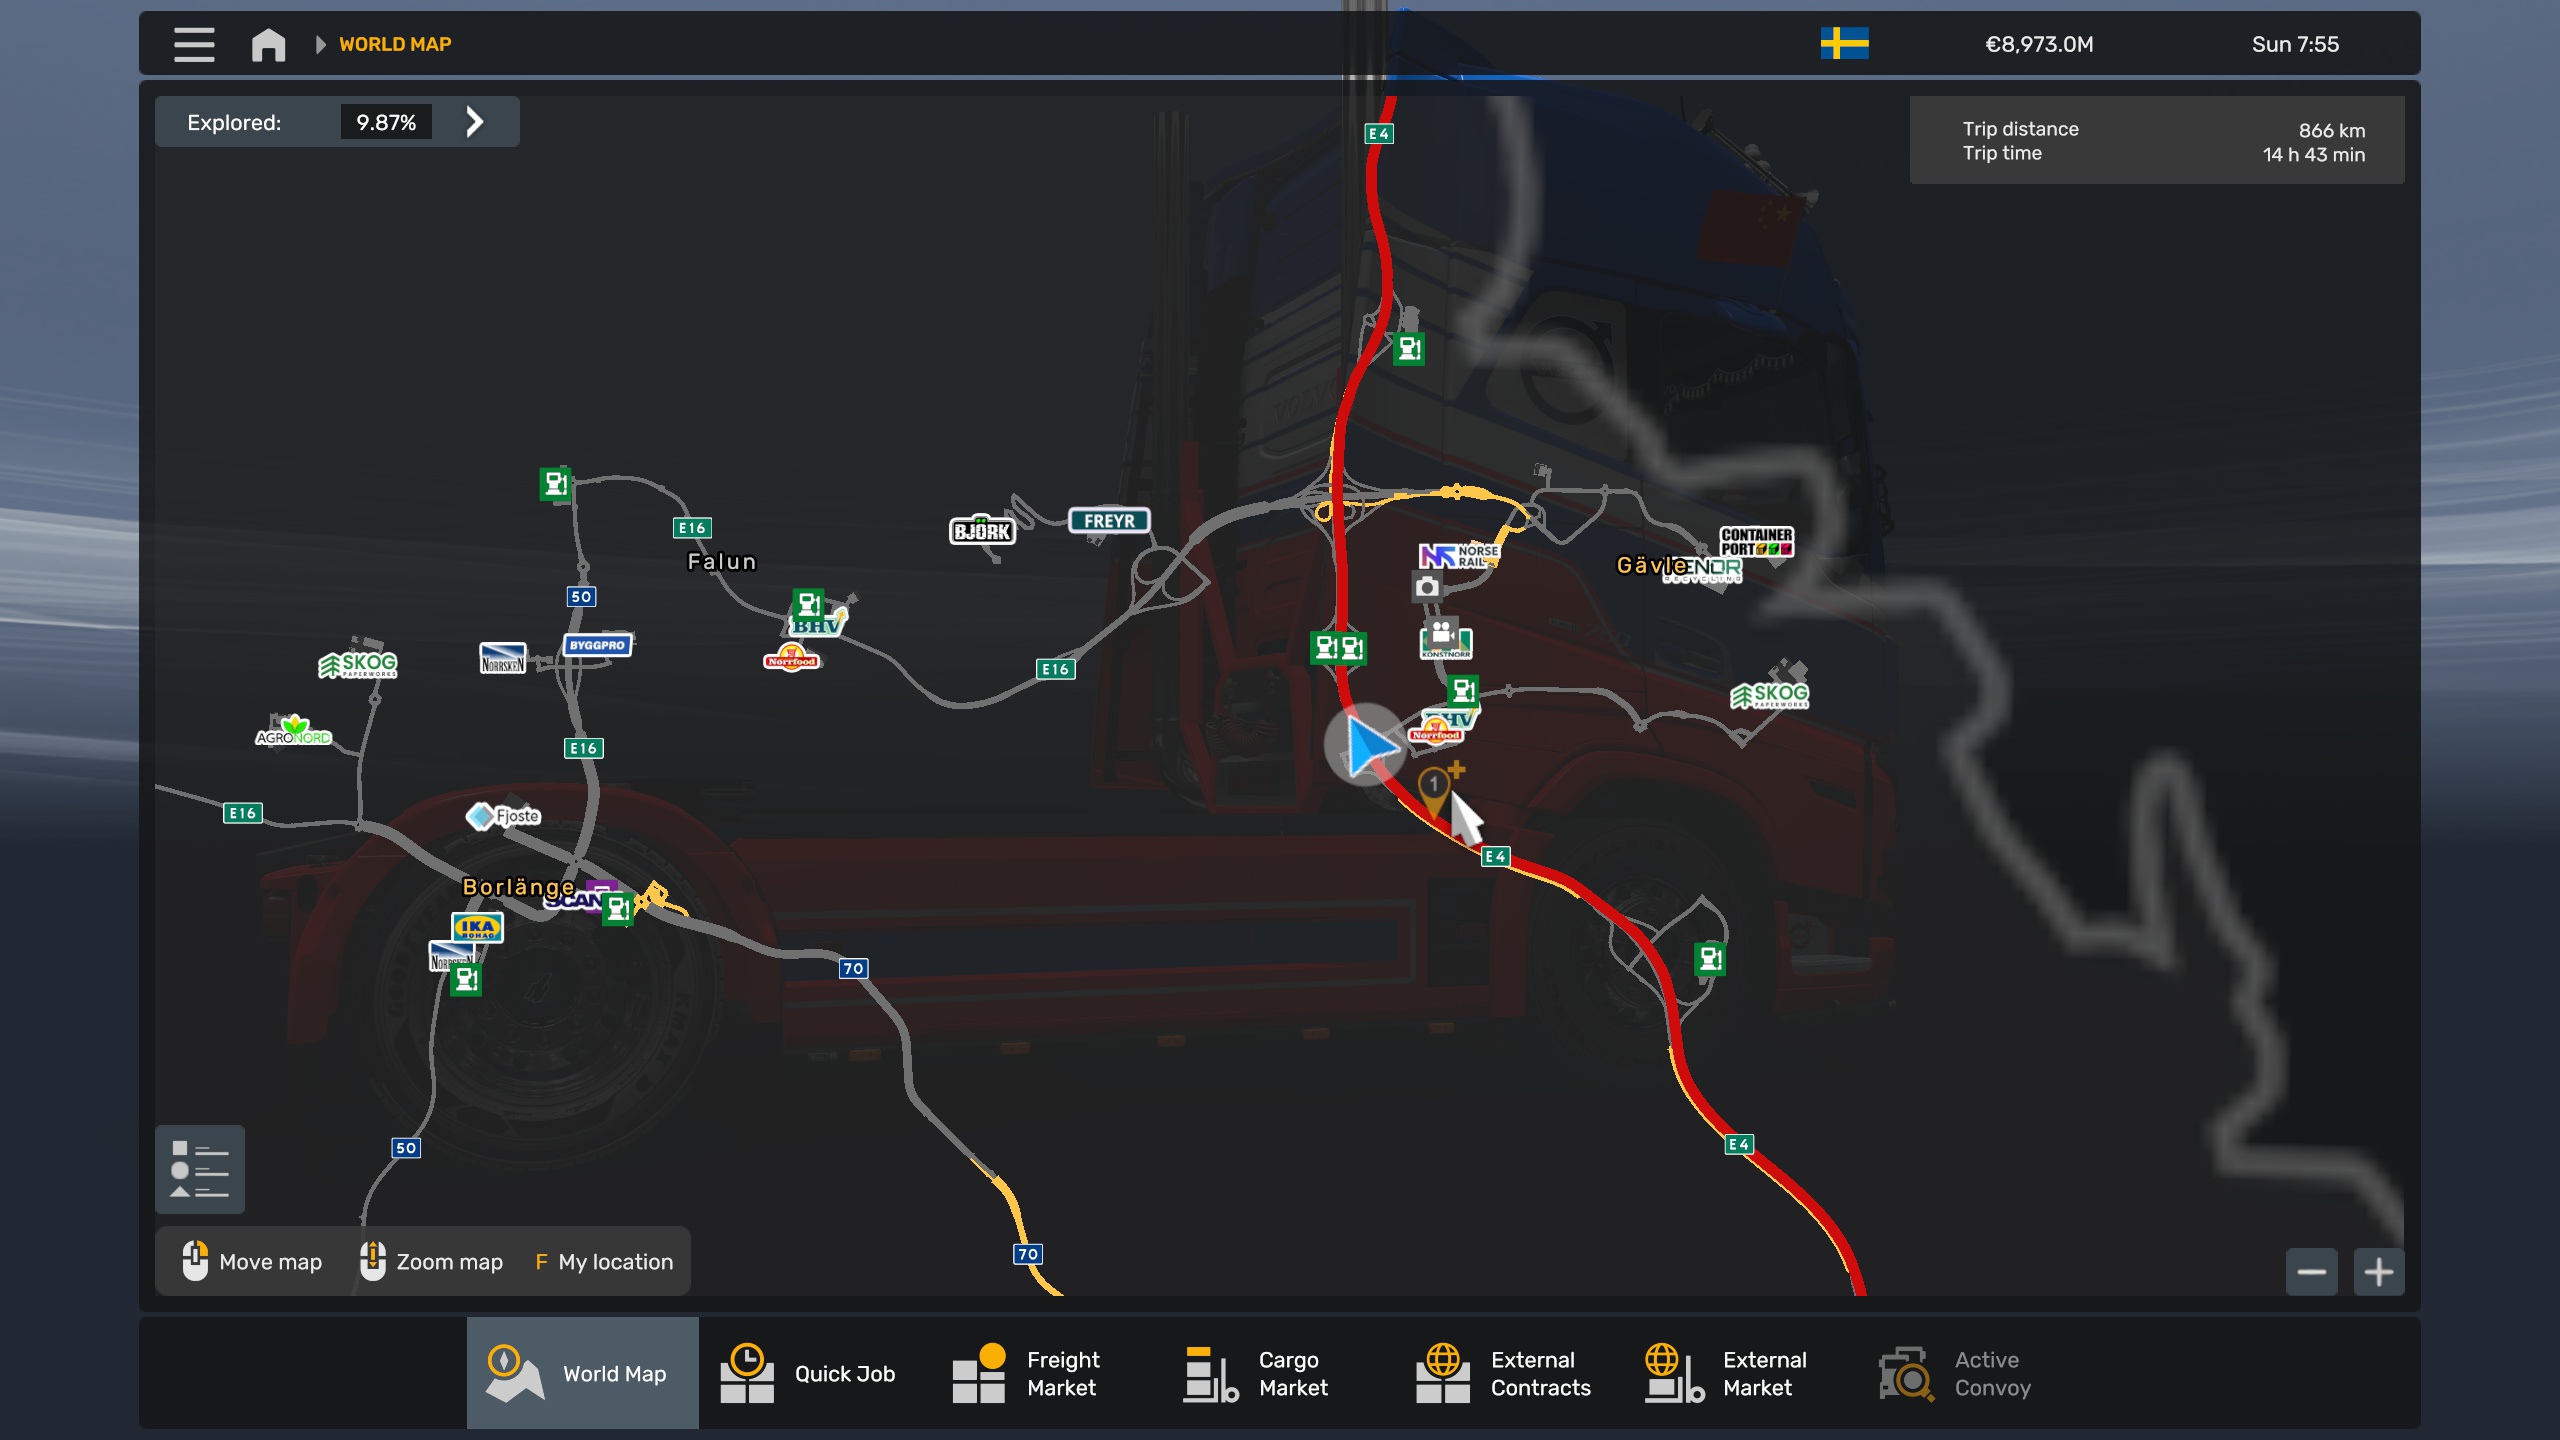Viewport: 2560px width, 1440px height.
Task: Zoom out with the minus button
Action: pos(2311,1272)
